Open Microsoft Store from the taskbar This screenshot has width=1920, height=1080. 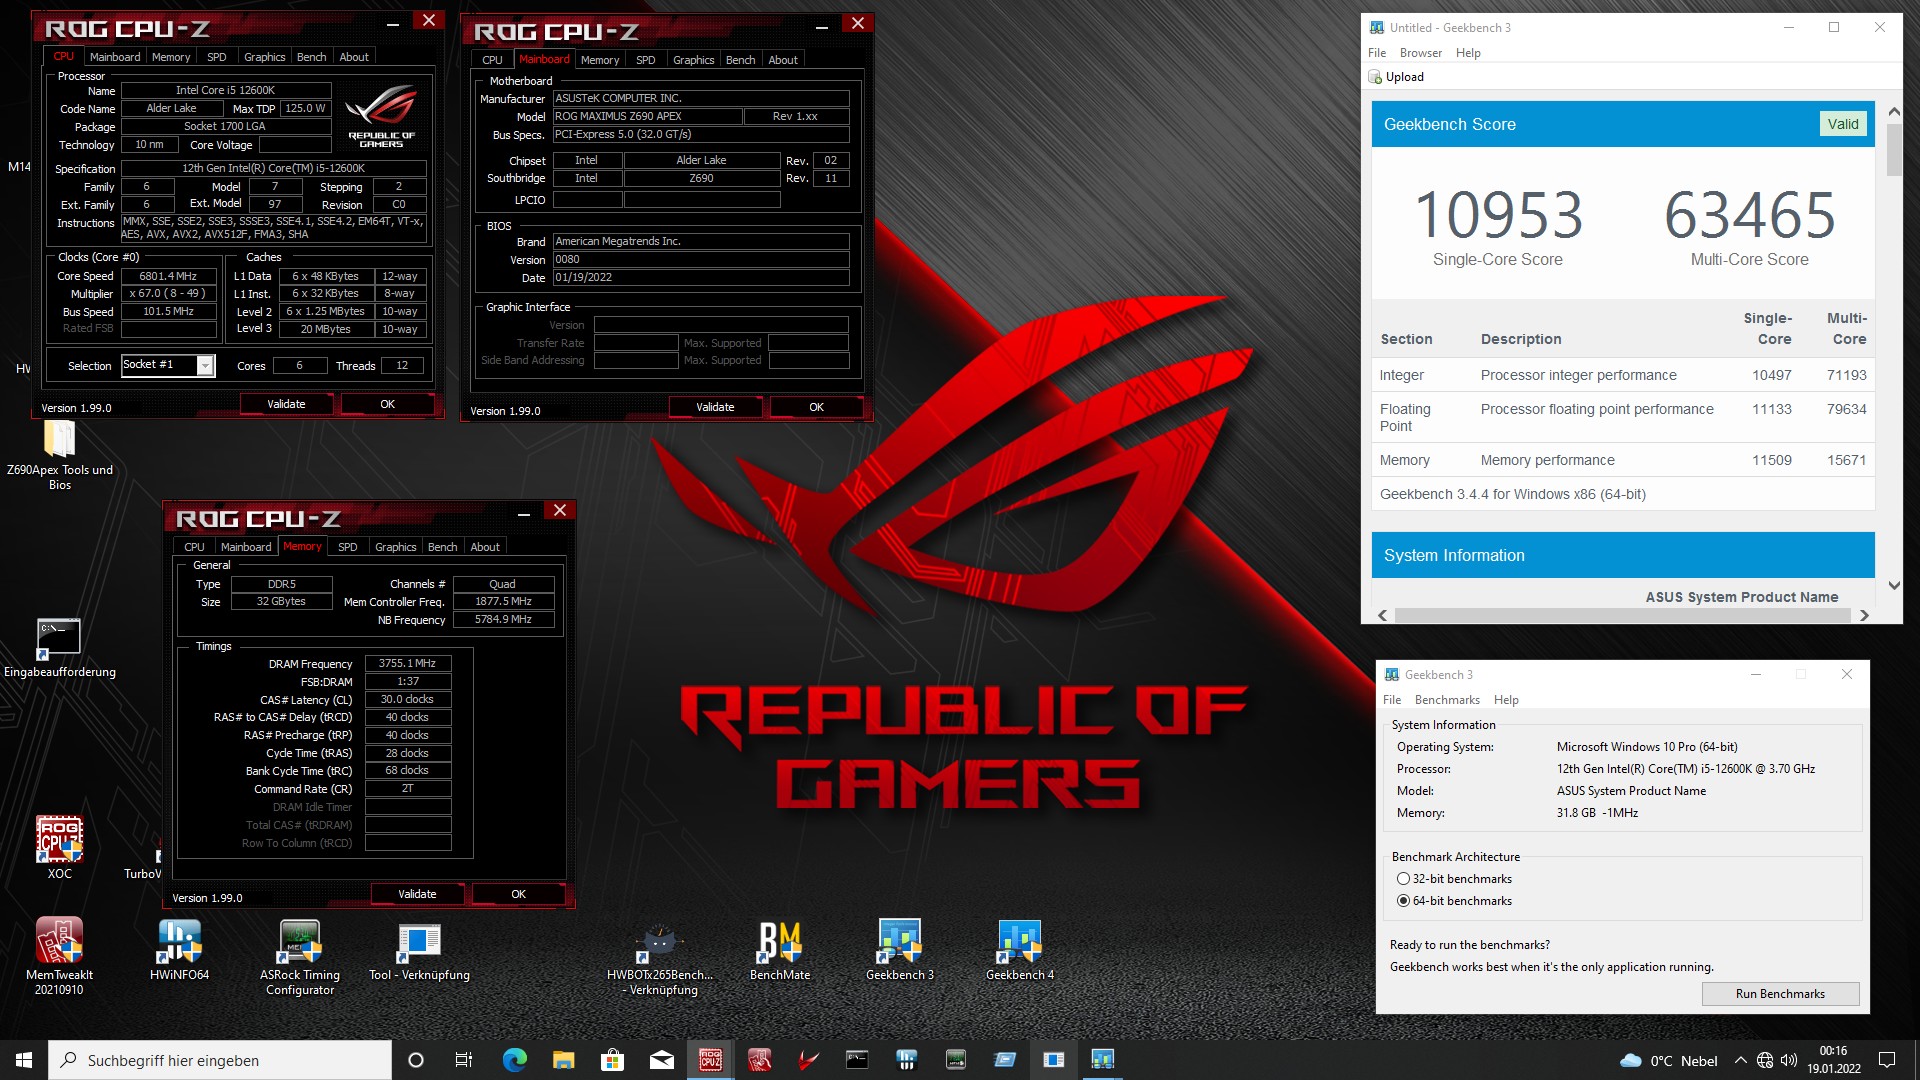[x=612, y=1060]
